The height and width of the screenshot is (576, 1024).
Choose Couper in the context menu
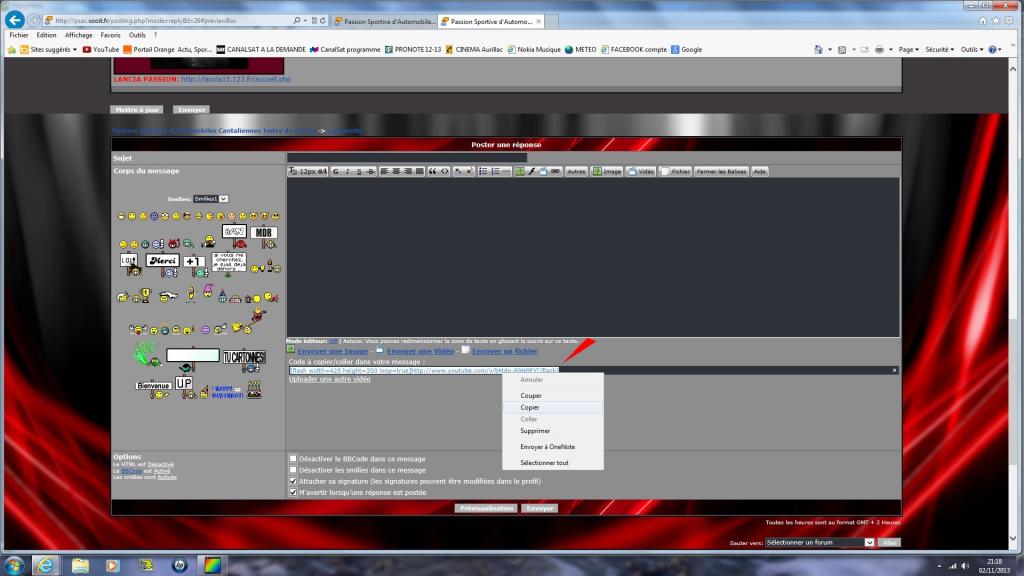(x=552, y=395)
